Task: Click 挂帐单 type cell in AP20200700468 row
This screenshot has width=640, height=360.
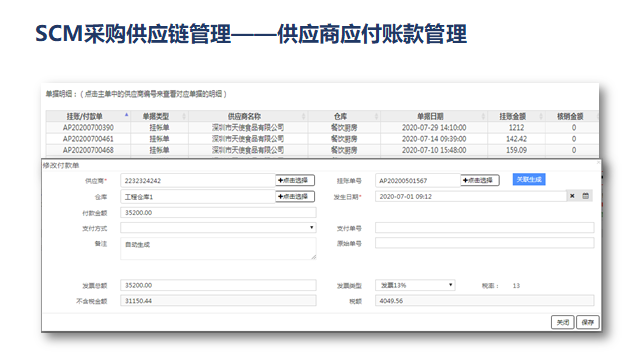Action: click(x=160, y=150)
